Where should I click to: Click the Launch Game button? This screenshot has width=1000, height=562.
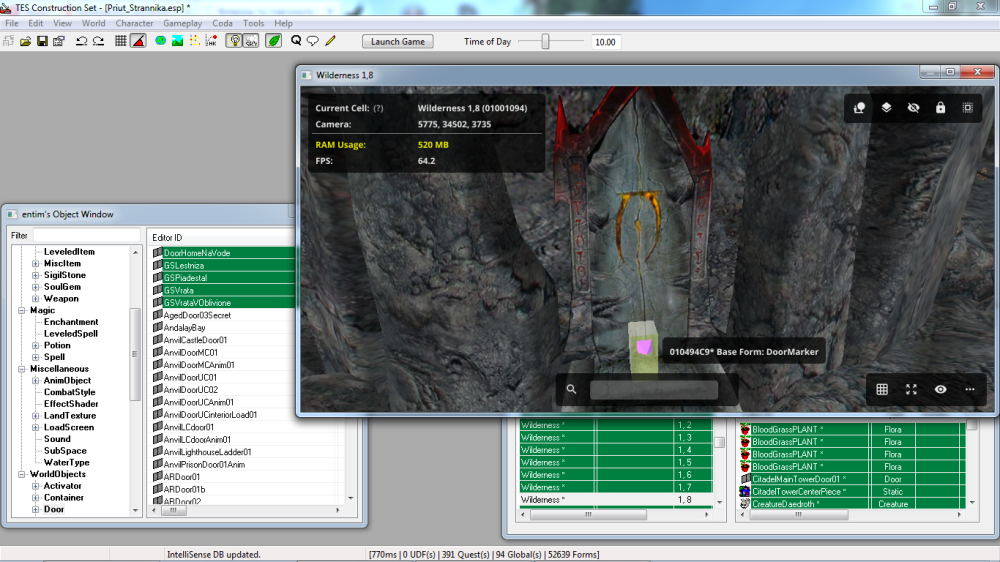[398, 41]
